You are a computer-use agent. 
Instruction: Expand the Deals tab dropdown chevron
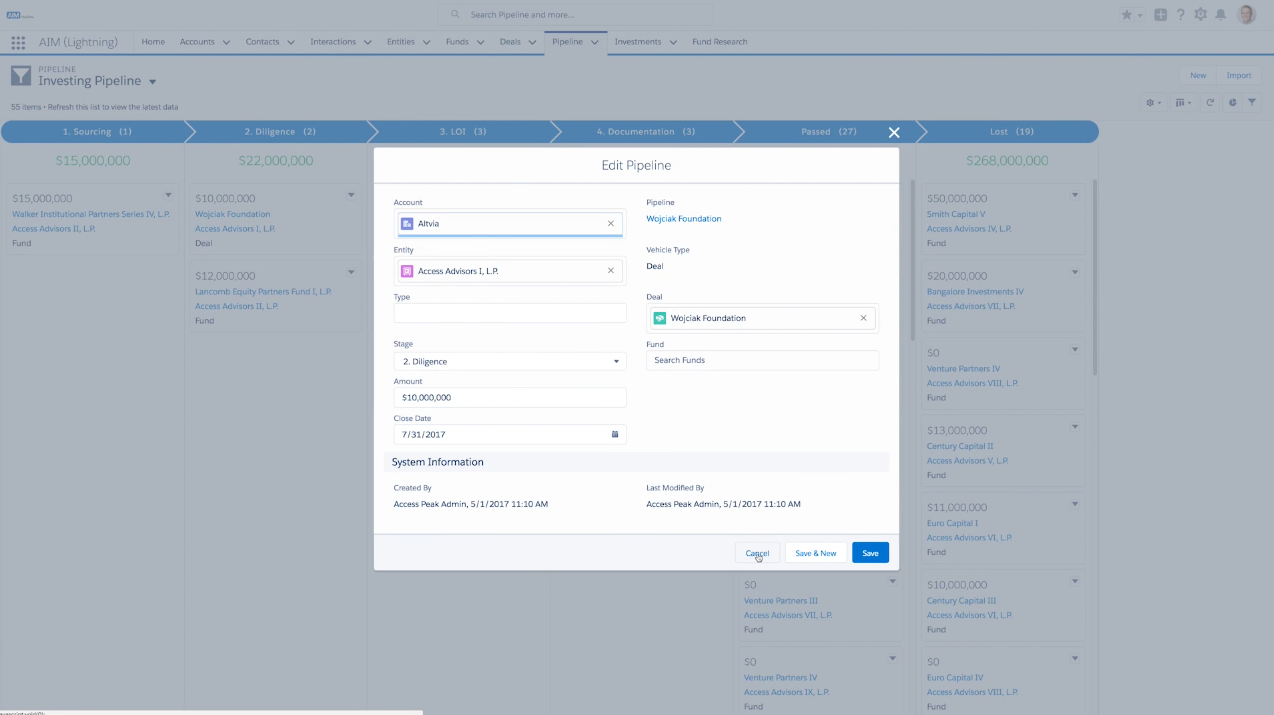532,42
